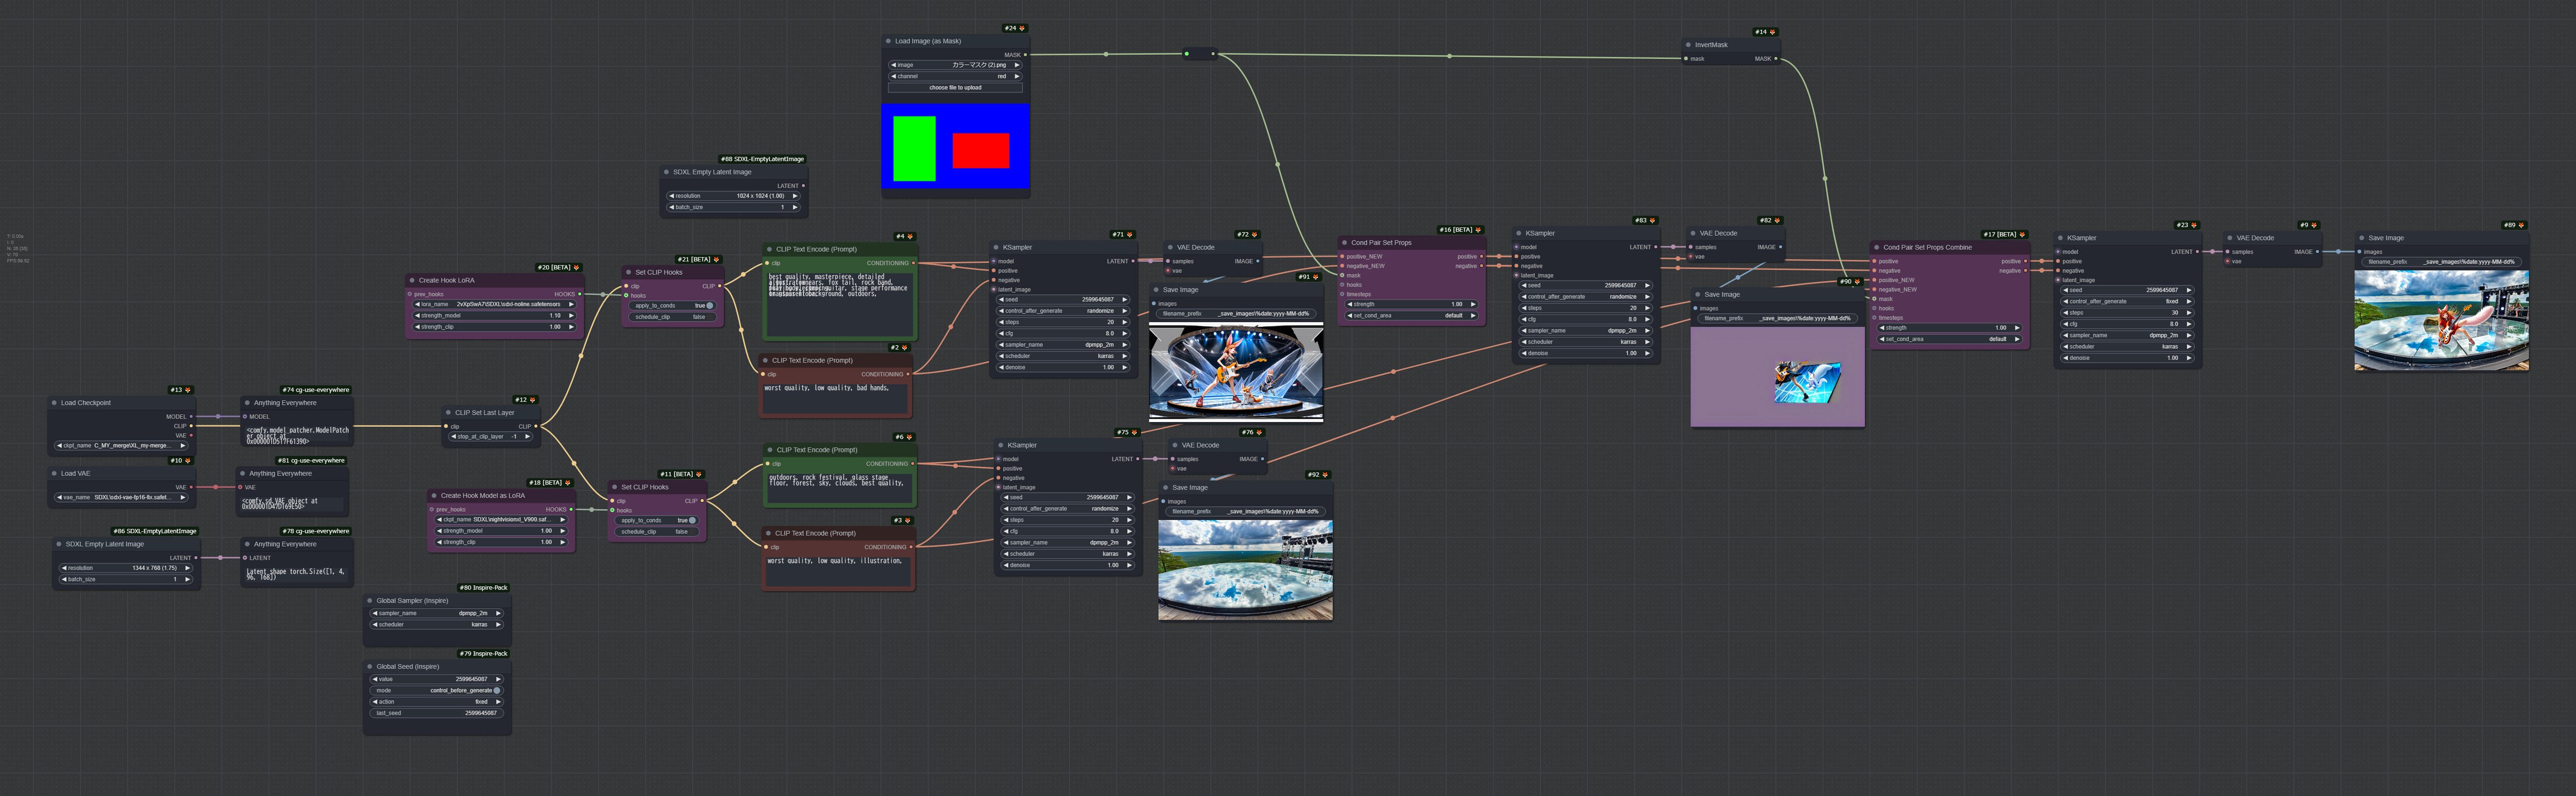Click collapse dot on Cond Pair Set Props Combine
This screenshot has height=796, width=2576.
tap(1876, 247)
